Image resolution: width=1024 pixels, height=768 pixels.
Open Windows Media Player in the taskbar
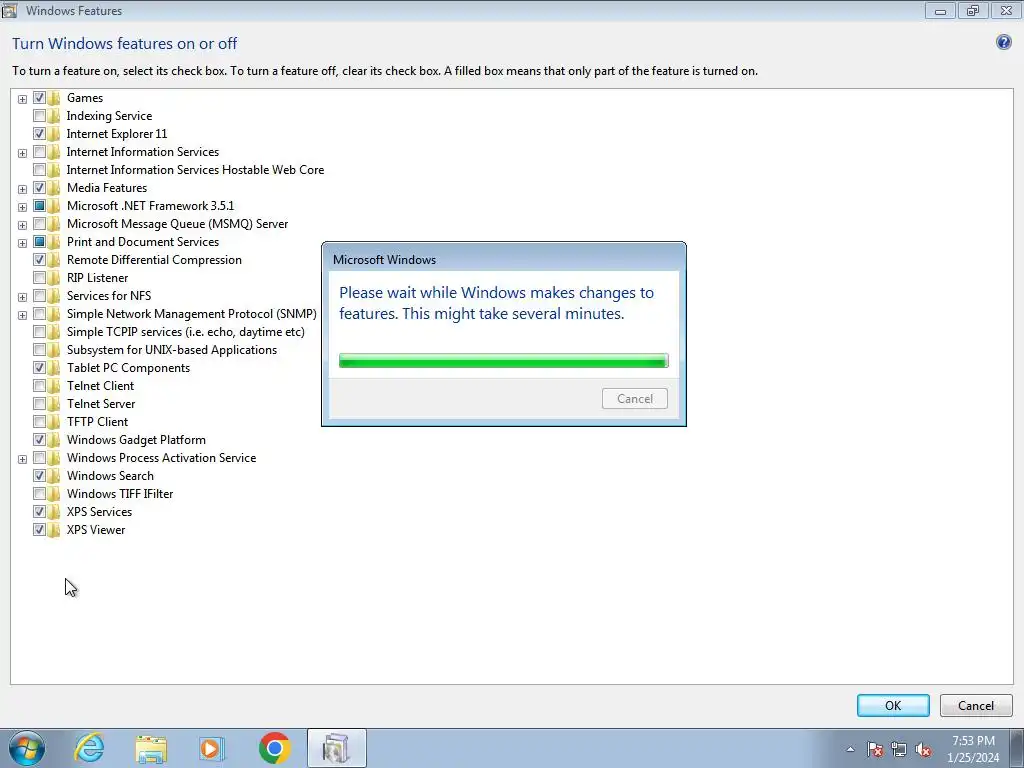click(212, 748)
